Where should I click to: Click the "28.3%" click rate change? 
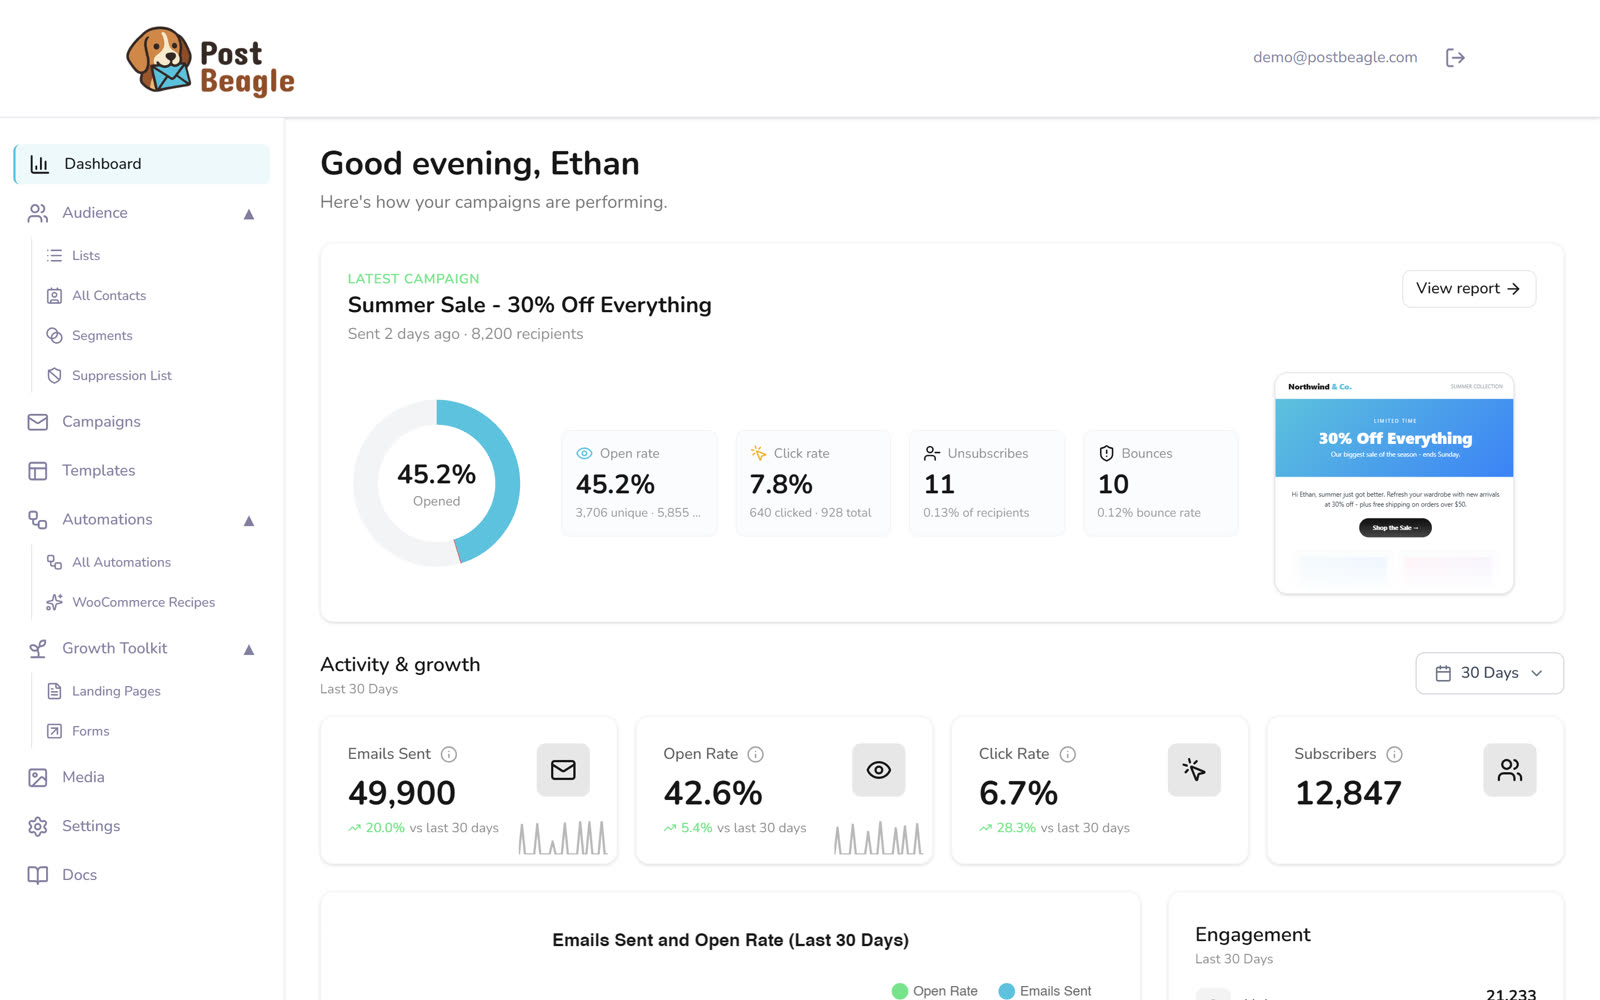(x=1016, y=829)
